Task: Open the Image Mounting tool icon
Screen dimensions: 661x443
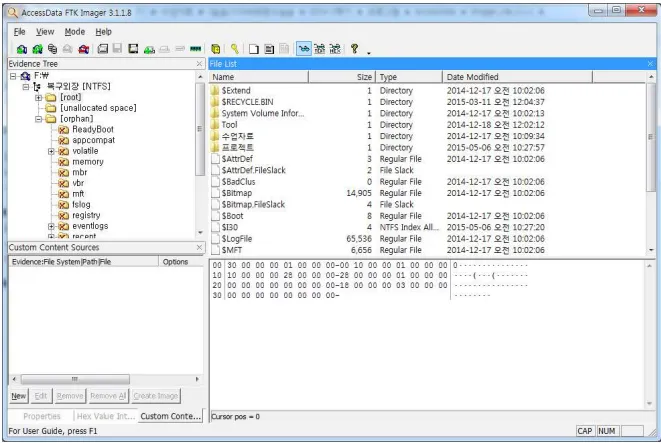Action: [x=52, y=49]
